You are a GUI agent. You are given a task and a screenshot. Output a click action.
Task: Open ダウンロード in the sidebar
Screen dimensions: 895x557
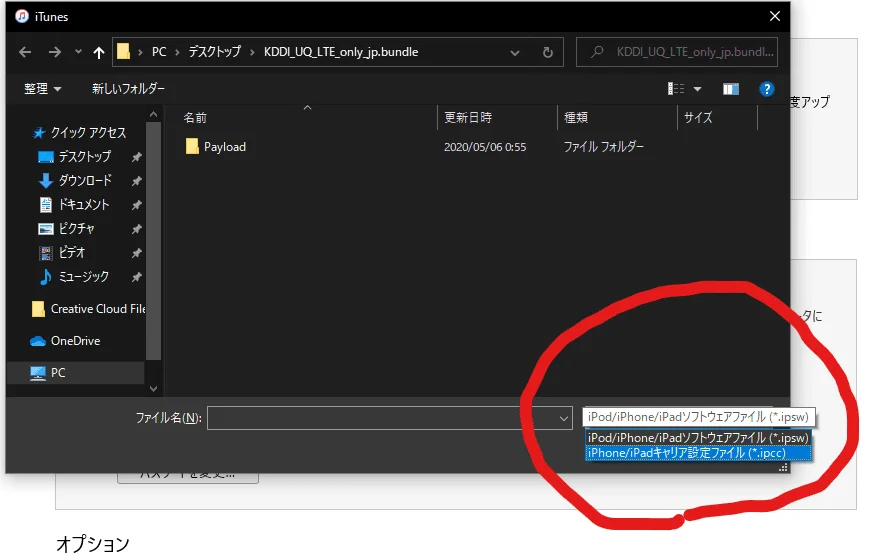(x=74, y=180)
